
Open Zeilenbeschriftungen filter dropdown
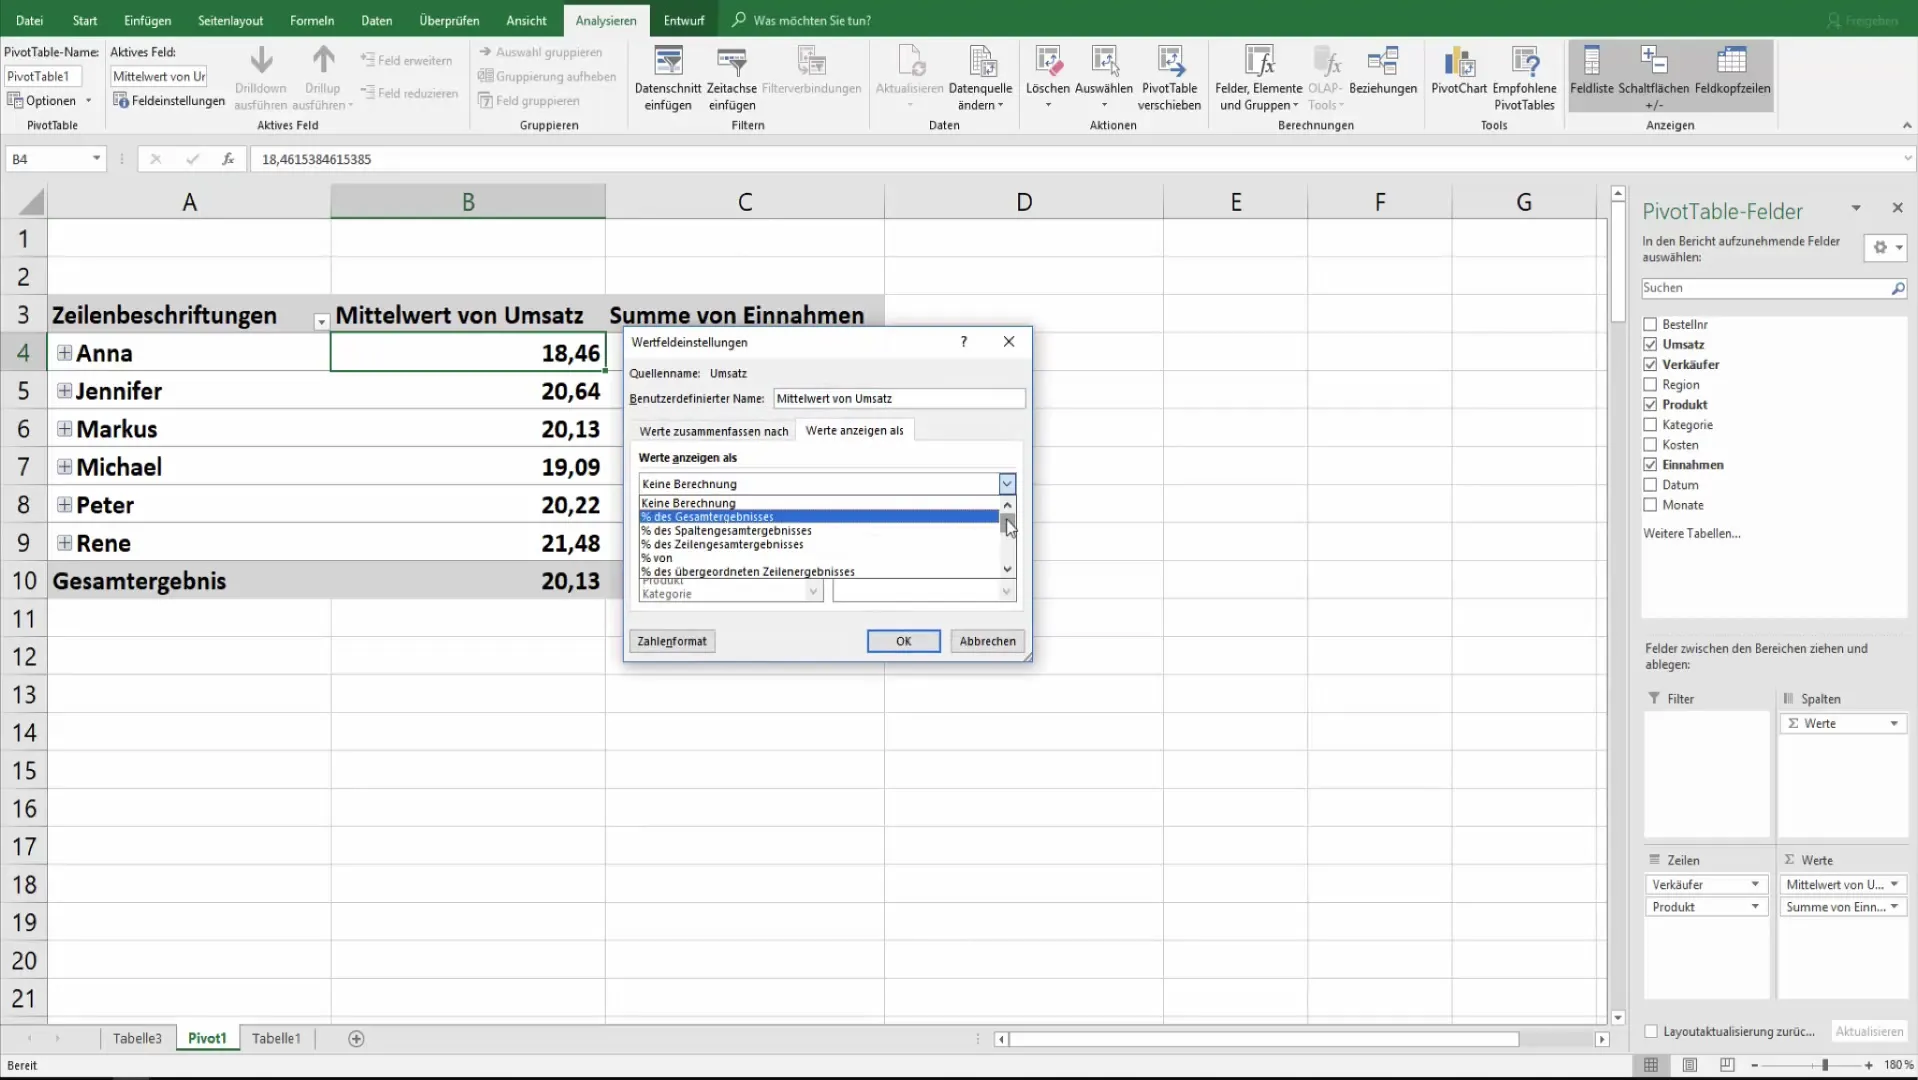tap(321, 322)
